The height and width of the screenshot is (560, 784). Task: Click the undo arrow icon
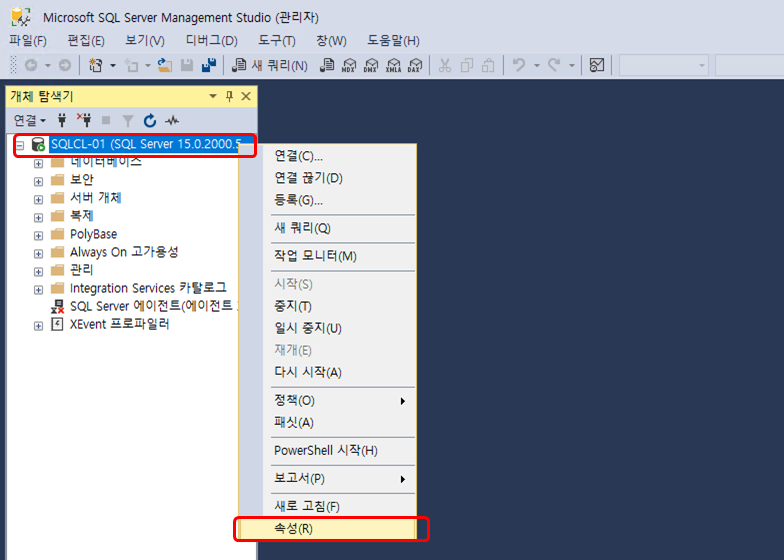[519, 65]
